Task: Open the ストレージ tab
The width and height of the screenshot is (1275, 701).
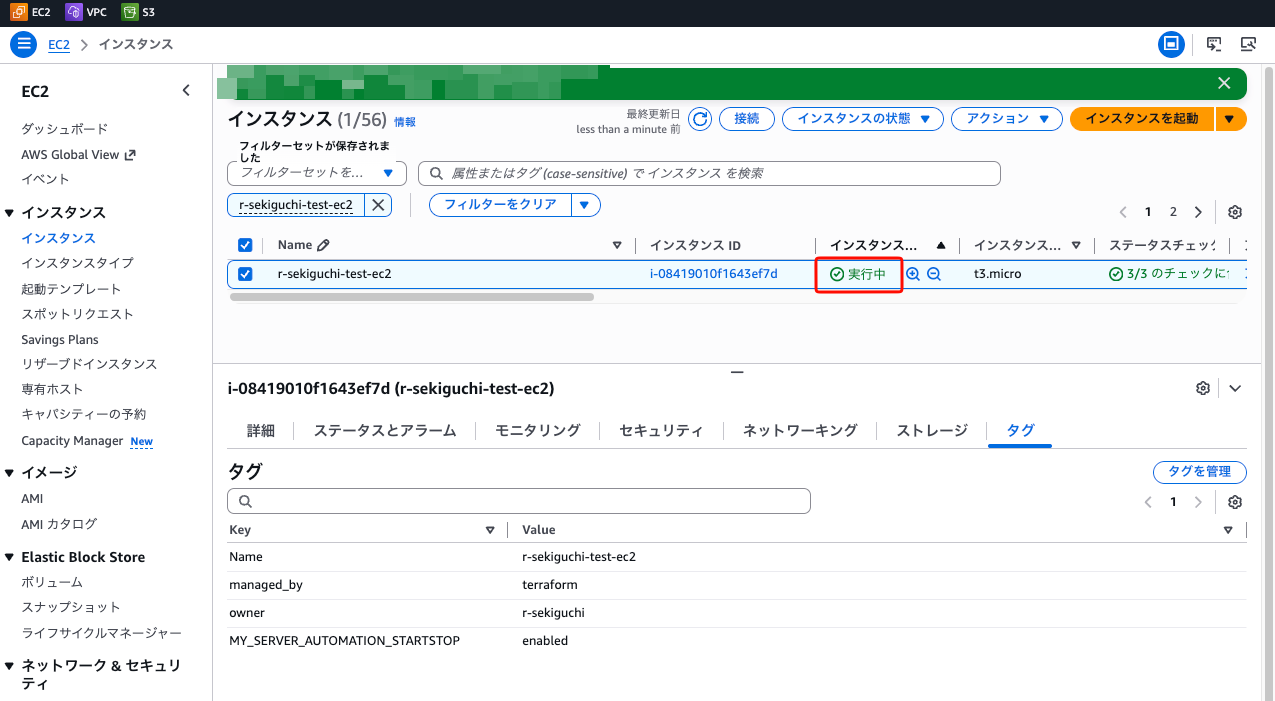Action: pos(931,430)
